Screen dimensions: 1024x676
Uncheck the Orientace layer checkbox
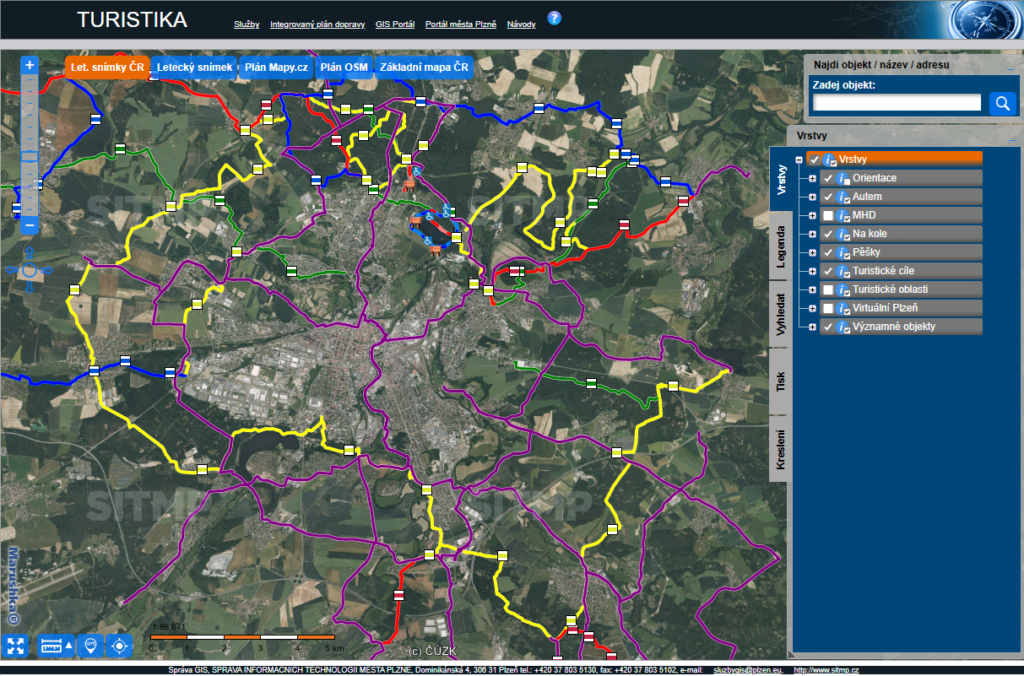[828, 178]
